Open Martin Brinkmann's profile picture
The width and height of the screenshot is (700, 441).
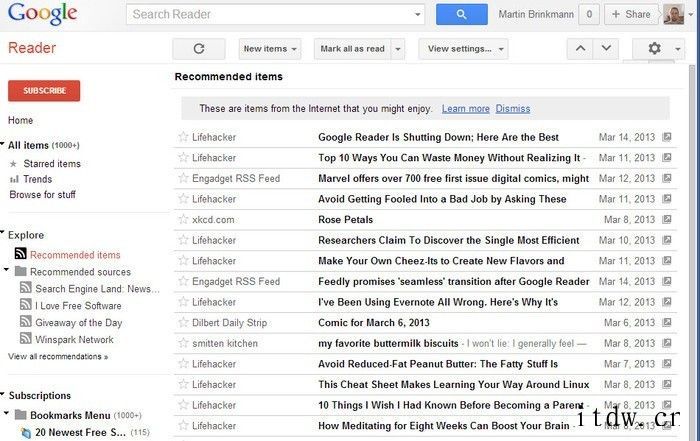point(674,14)
